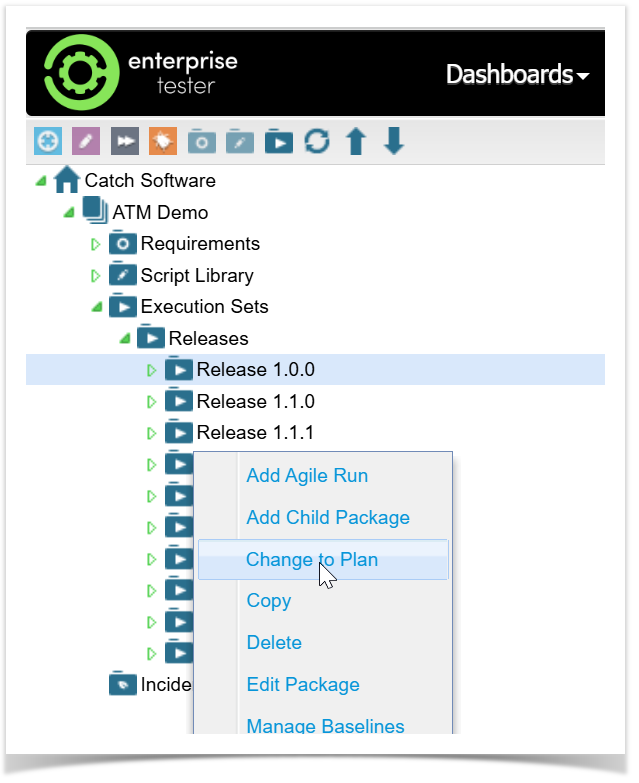Click the script folder toolbar icon
The image size is (639, 783).
240,141
